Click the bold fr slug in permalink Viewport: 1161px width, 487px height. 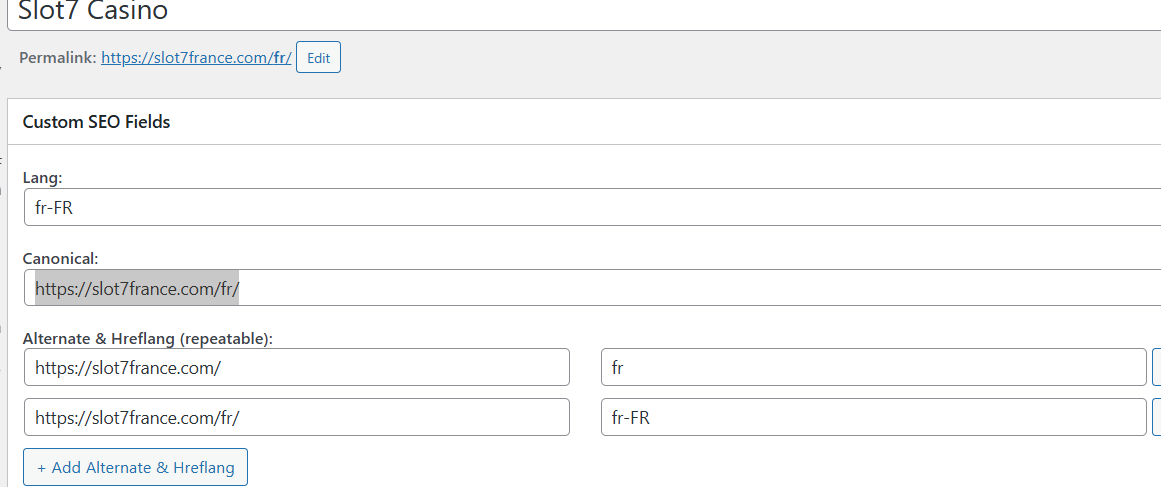tap(280, 58)
